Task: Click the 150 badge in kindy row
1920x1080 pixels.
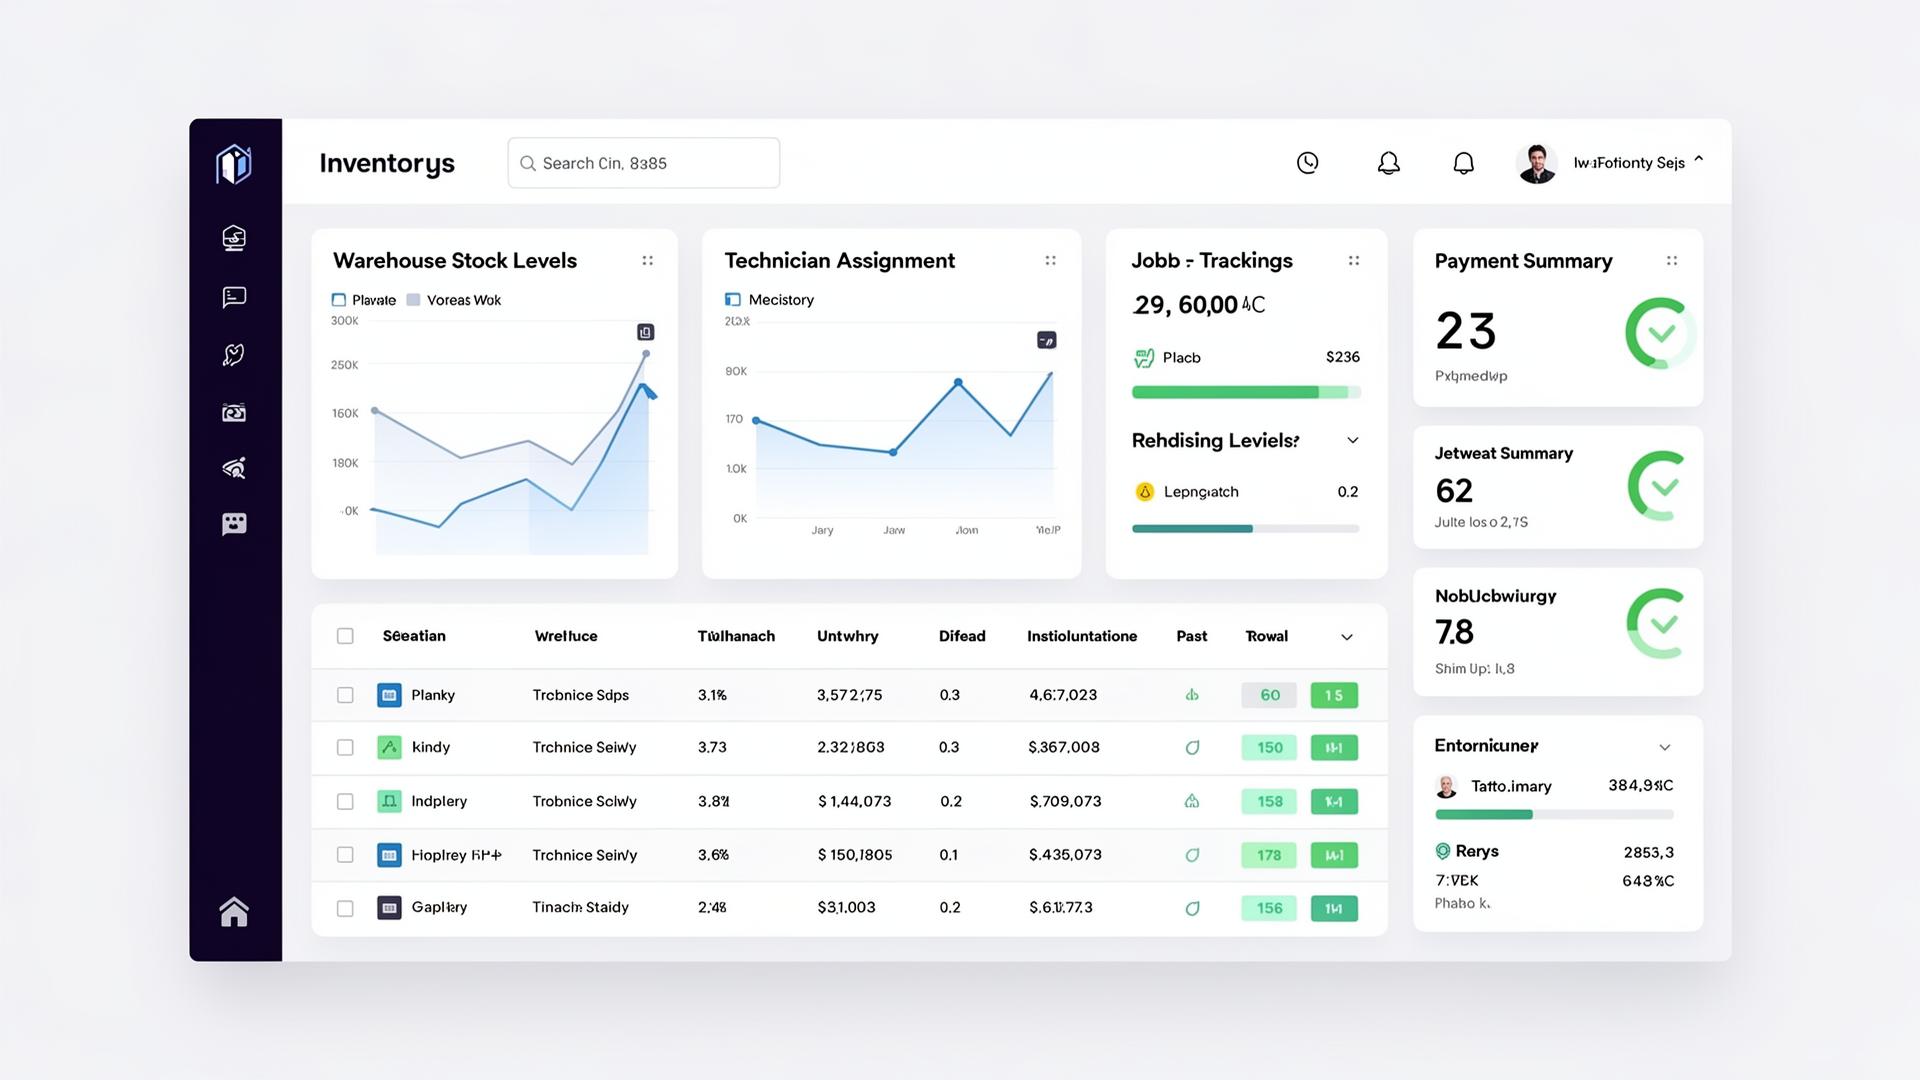Action: (x=1269, y=748)
